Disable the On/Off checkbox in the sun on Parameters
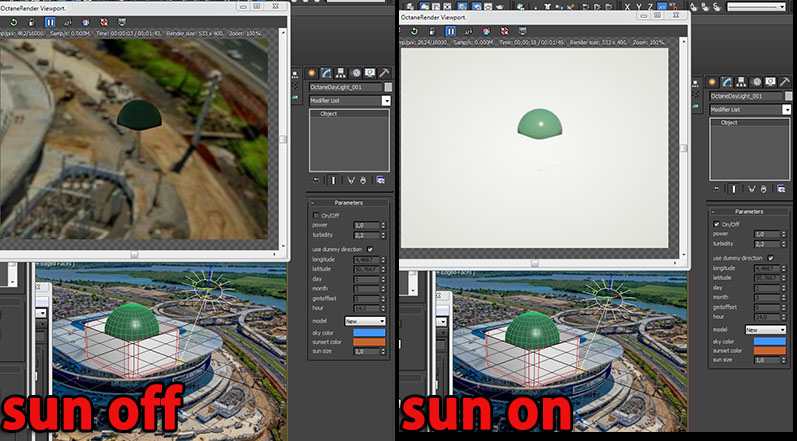This screenshot has width=797, height=441. pyautogui.click(x=717, y=224)
